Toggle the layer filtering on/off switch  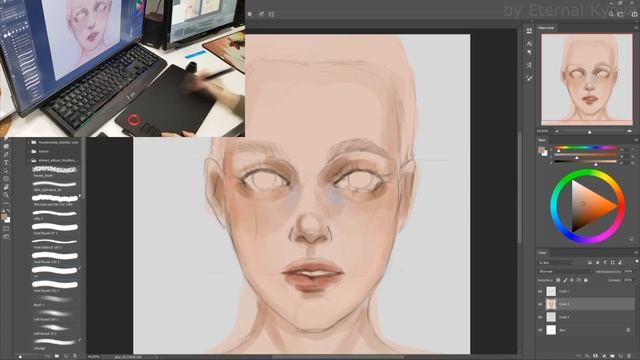pos(637,261)
